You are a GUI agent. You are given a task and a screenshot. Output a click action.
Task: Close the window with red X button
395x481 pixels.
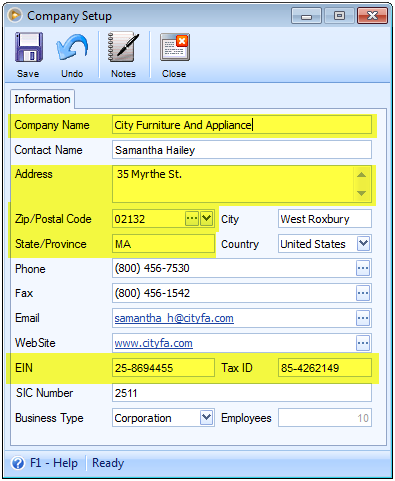(373, 16)
